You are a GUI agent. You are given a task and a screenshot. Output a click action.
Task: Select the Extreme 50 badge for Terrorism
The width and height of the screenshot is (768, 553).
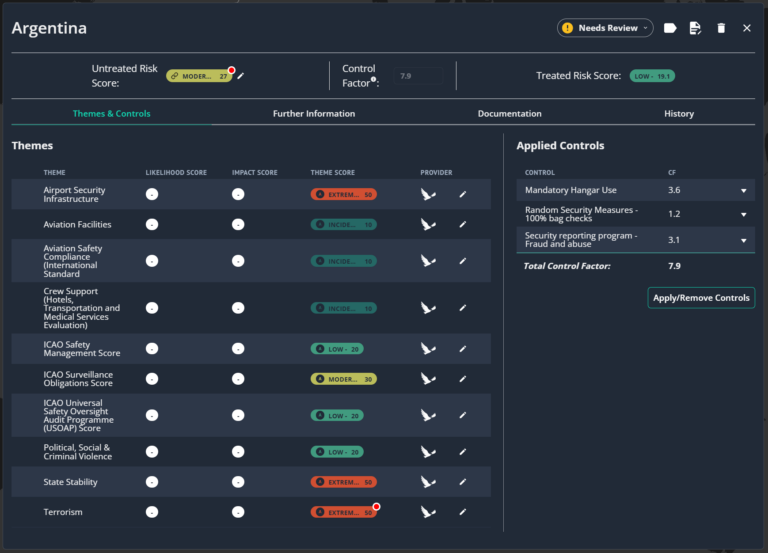344,512
